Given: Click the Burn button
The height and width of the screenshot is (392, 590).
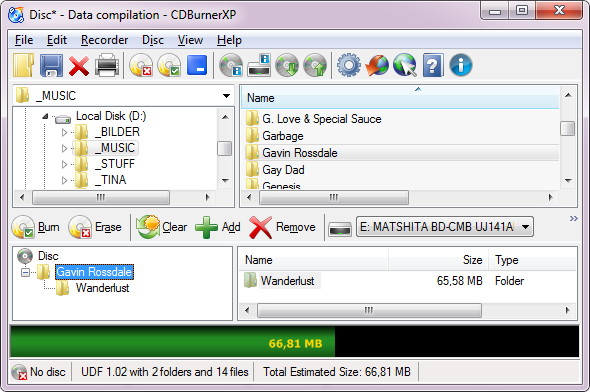Looking at the screenshot, I should click(x=36, y=227).
